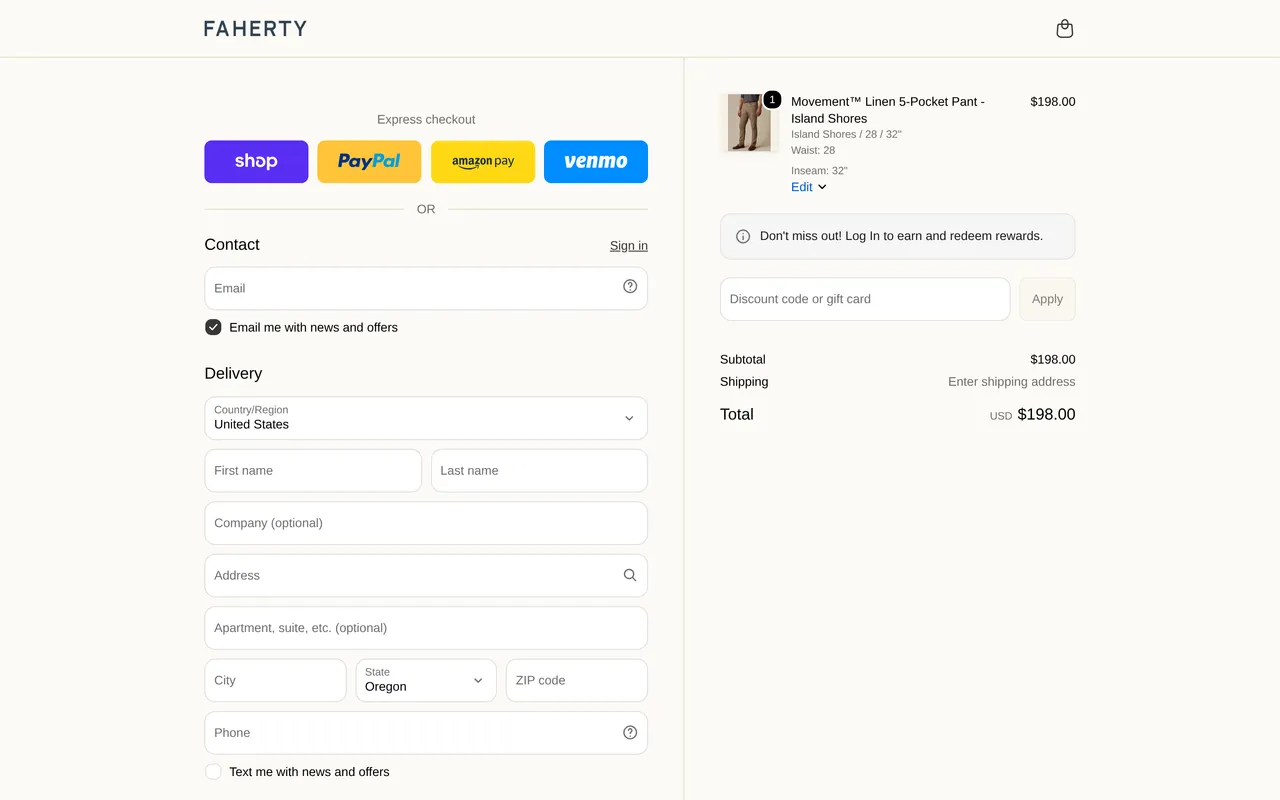
Task: Click the 'Enter shipping address' text
Action: [x=1012, y=382]
